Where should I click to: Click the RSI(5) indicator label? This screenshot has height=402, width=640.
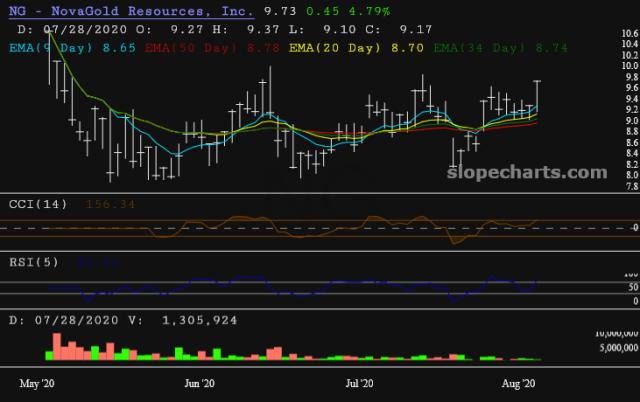31,264
